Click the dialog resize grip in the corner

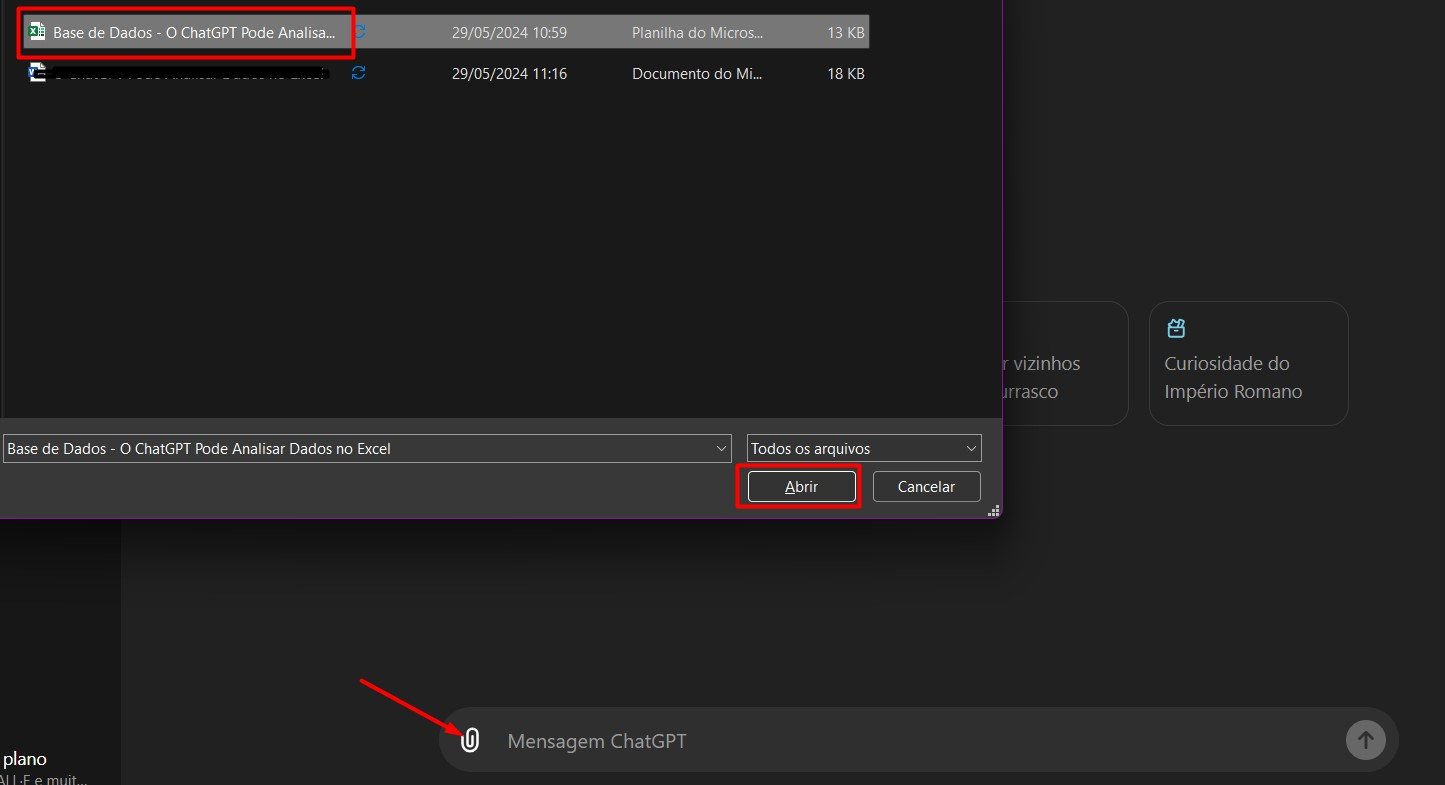[994, 511]
